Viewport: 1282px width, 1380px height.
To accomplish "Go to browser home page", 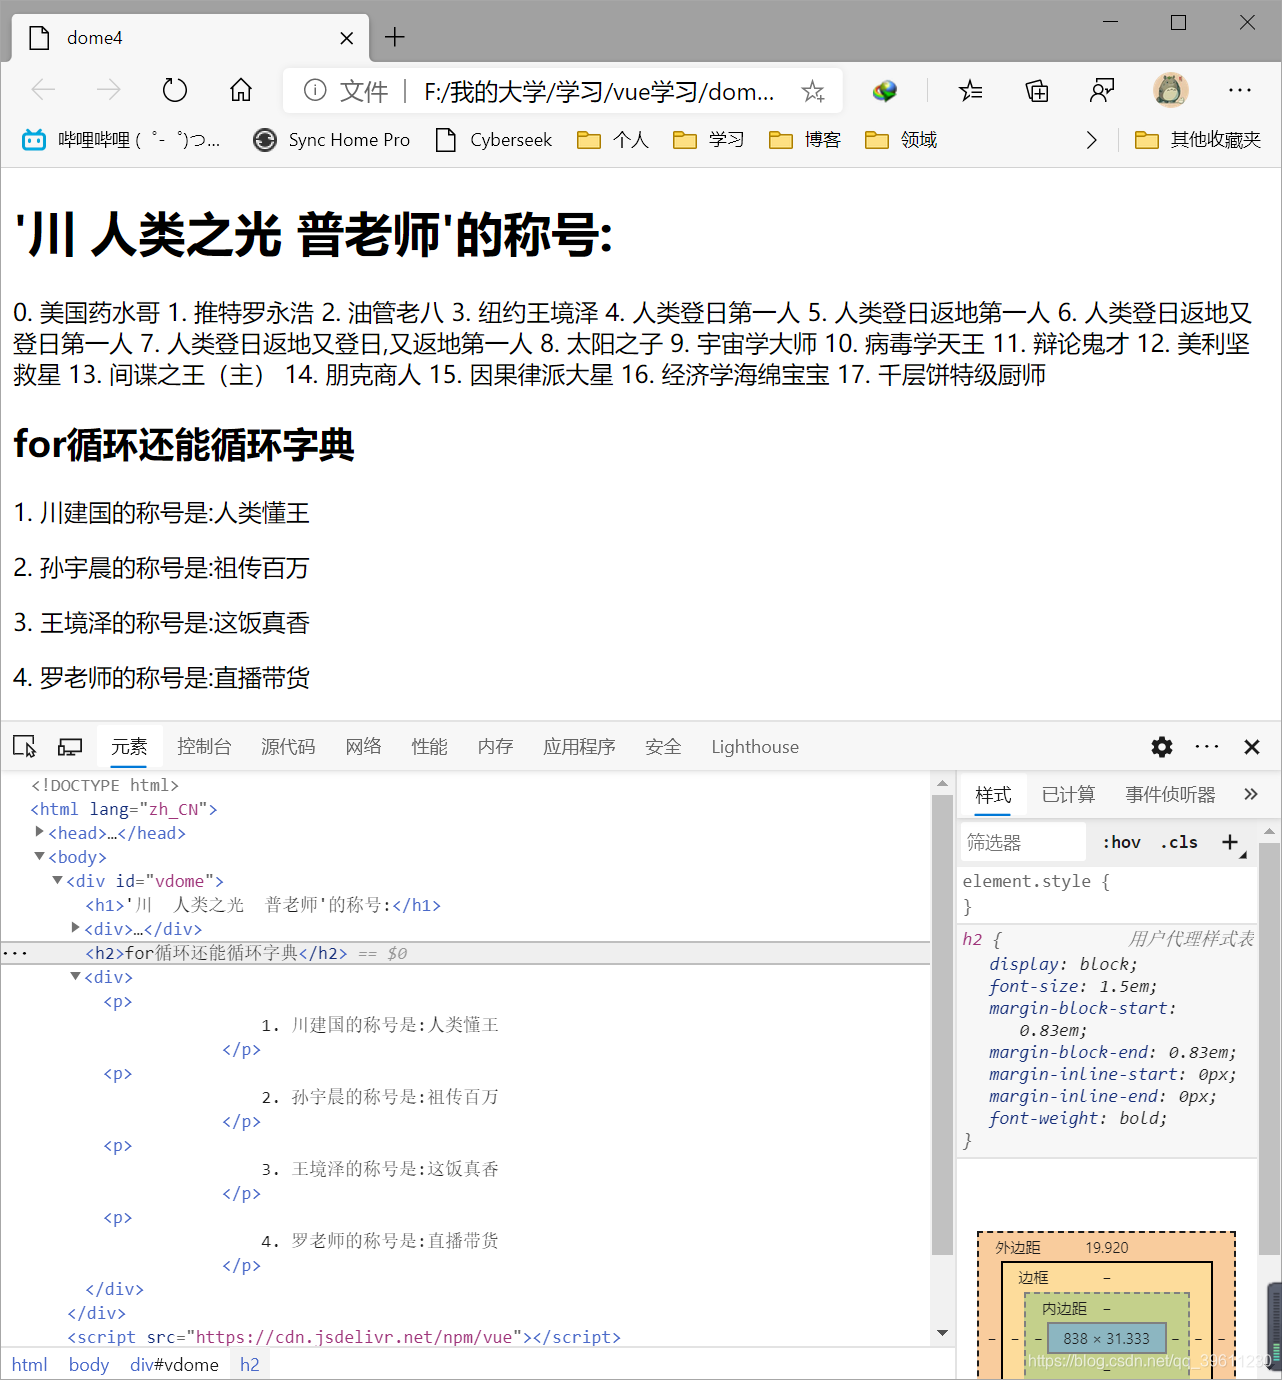I will pos(241,90).
